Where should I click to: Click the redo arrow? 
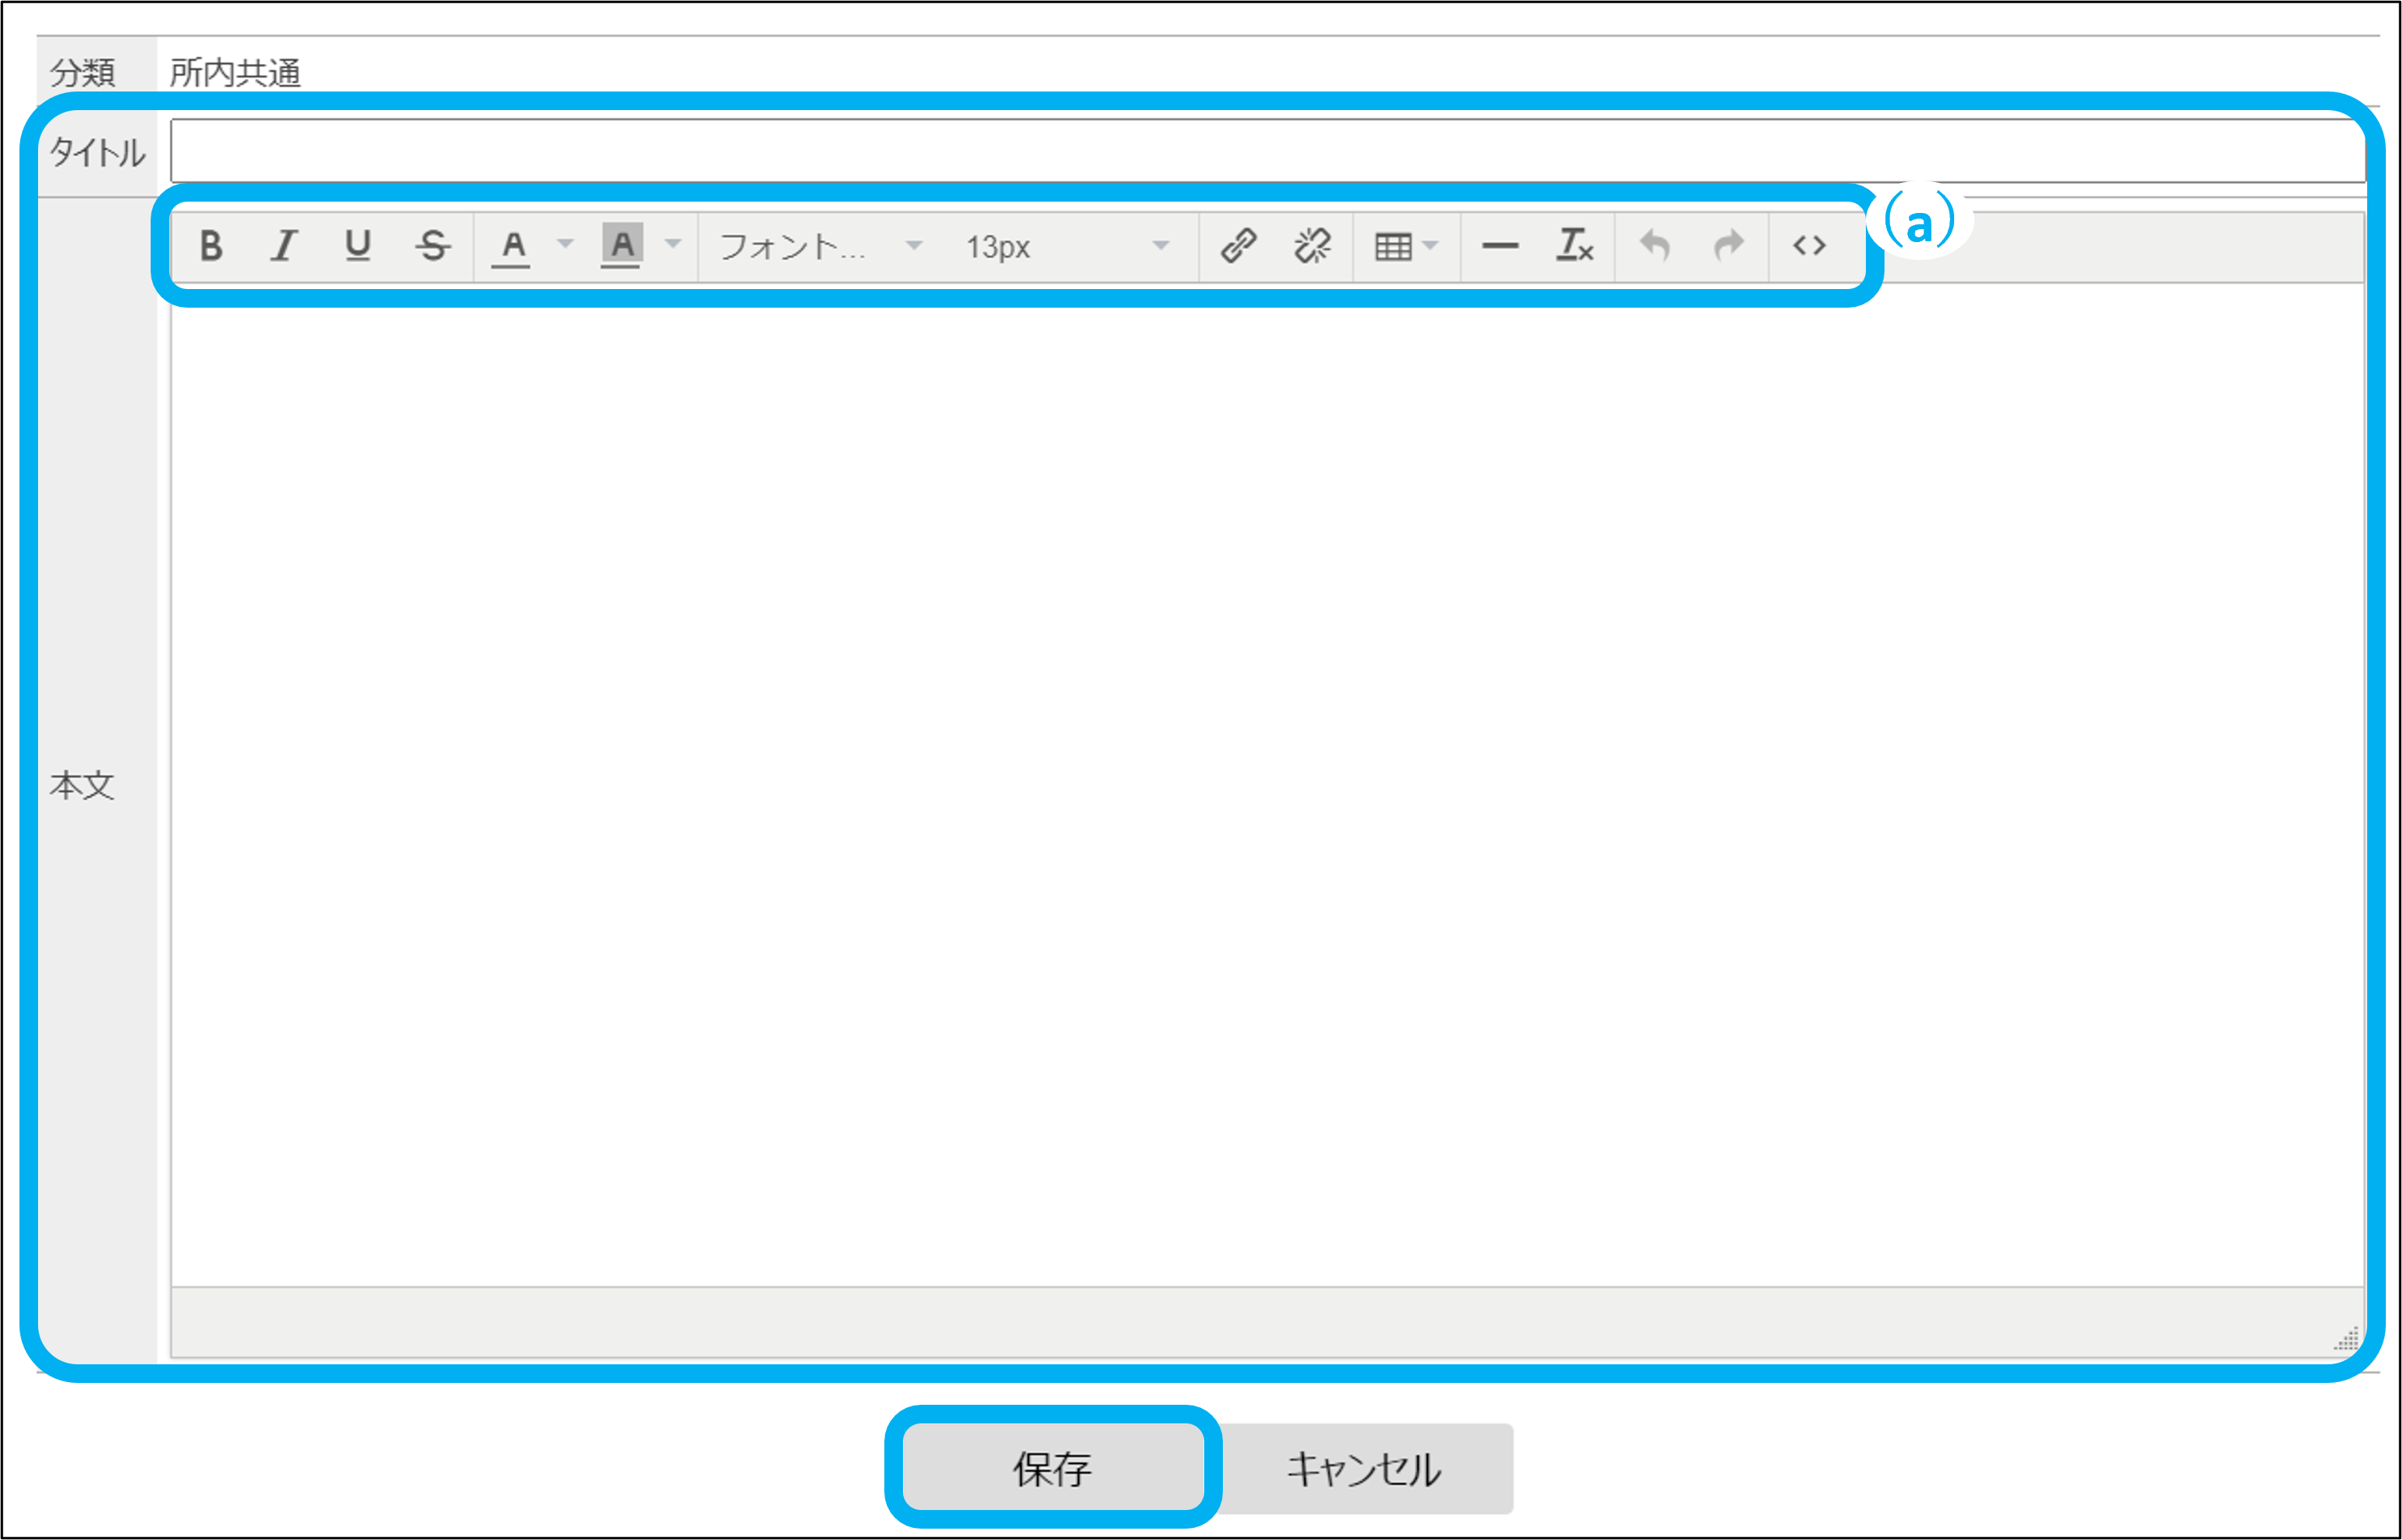click(1729, 245)
